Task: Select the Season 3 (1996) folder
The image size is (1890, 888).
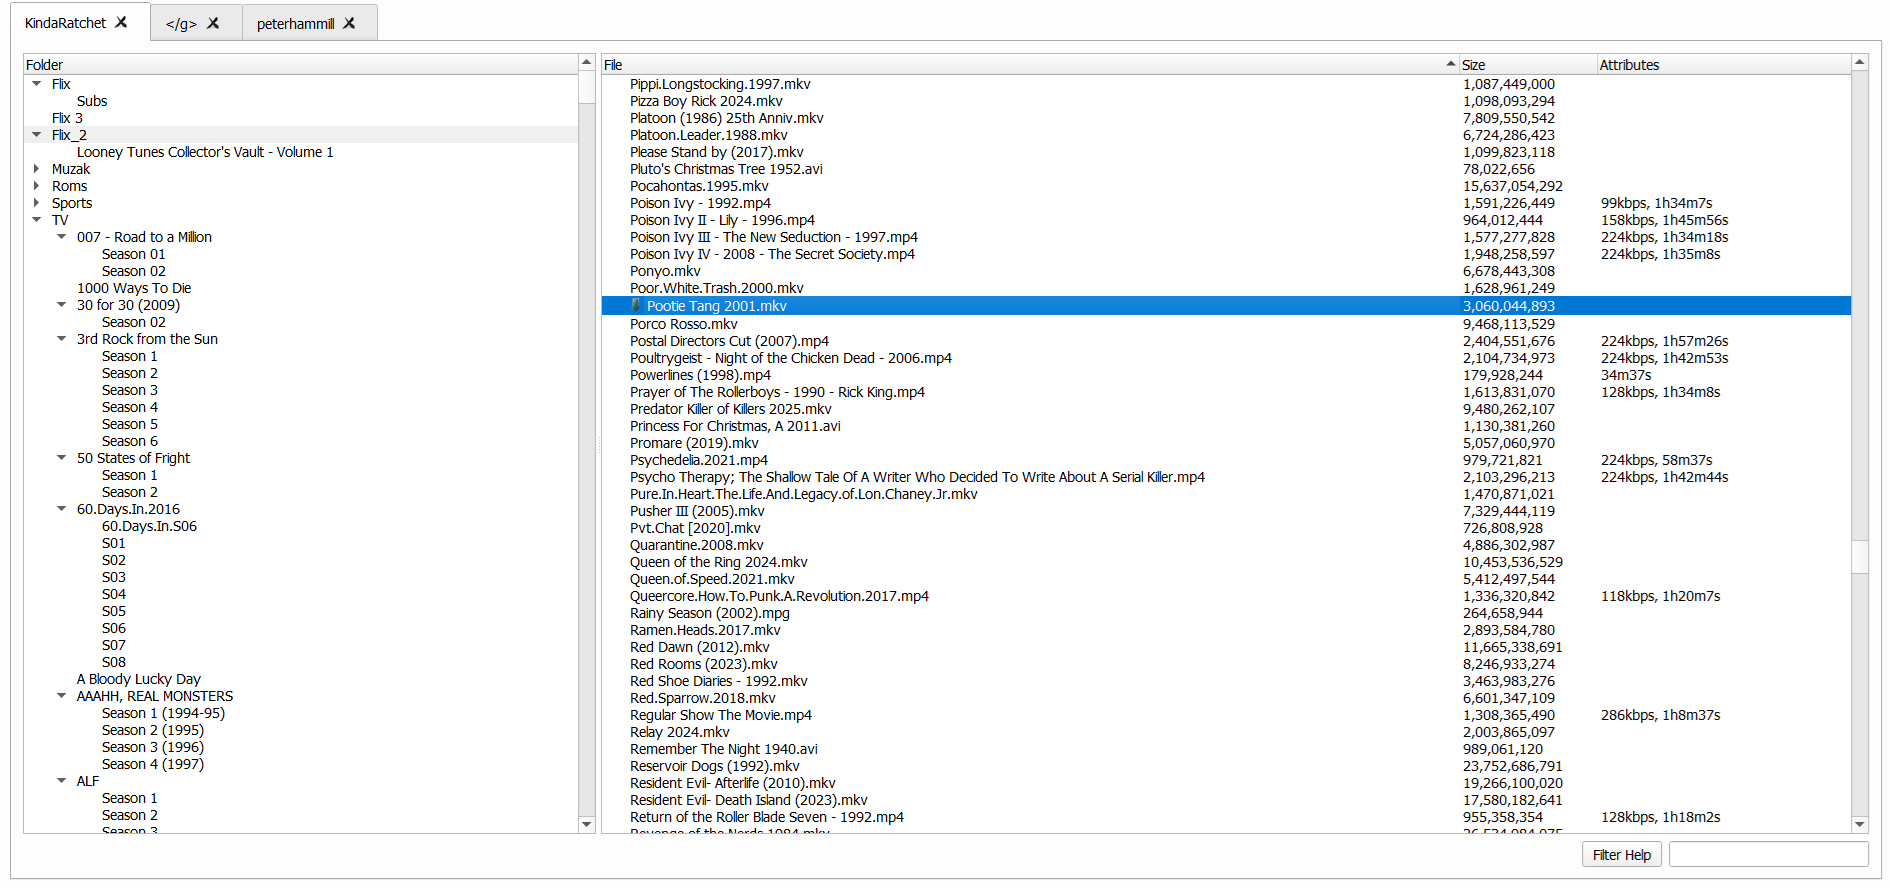Action: (153, 747)
